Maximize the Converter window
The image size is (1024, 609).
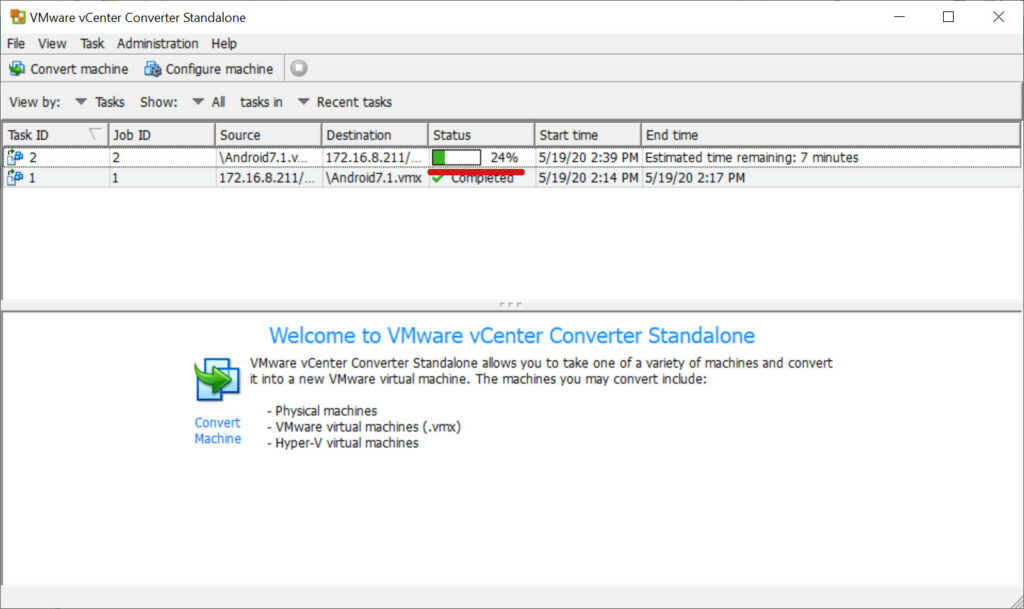tap(948, 17)
